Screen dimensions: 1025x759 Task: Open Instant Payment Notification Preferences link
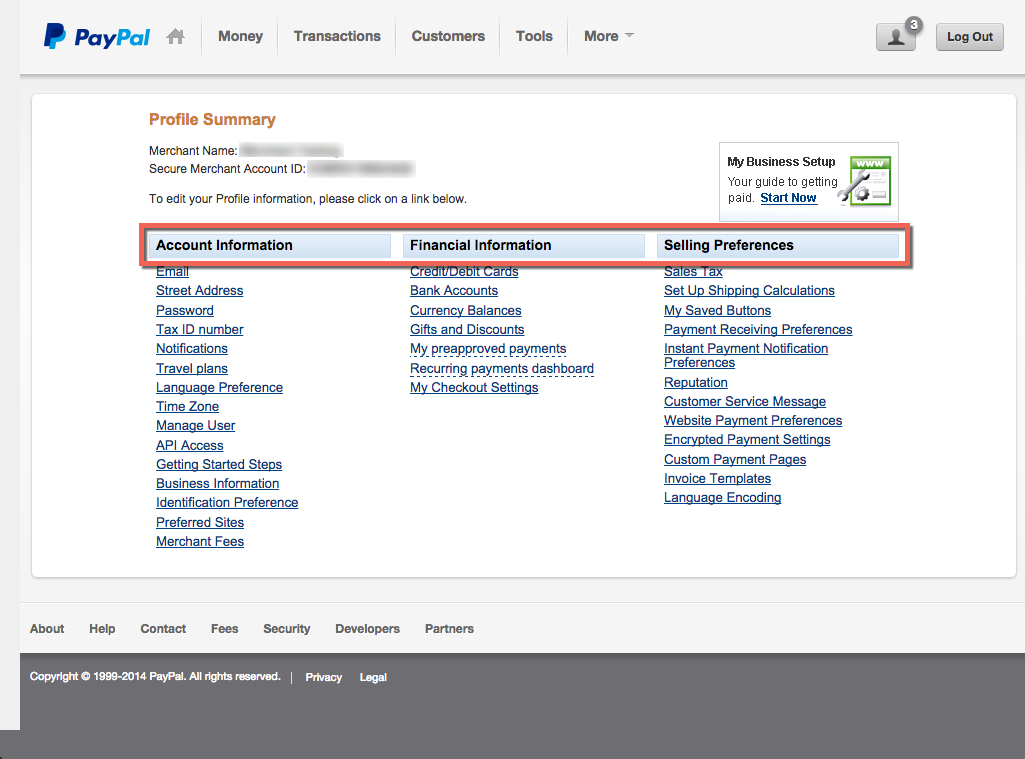(x=746, y=356)
